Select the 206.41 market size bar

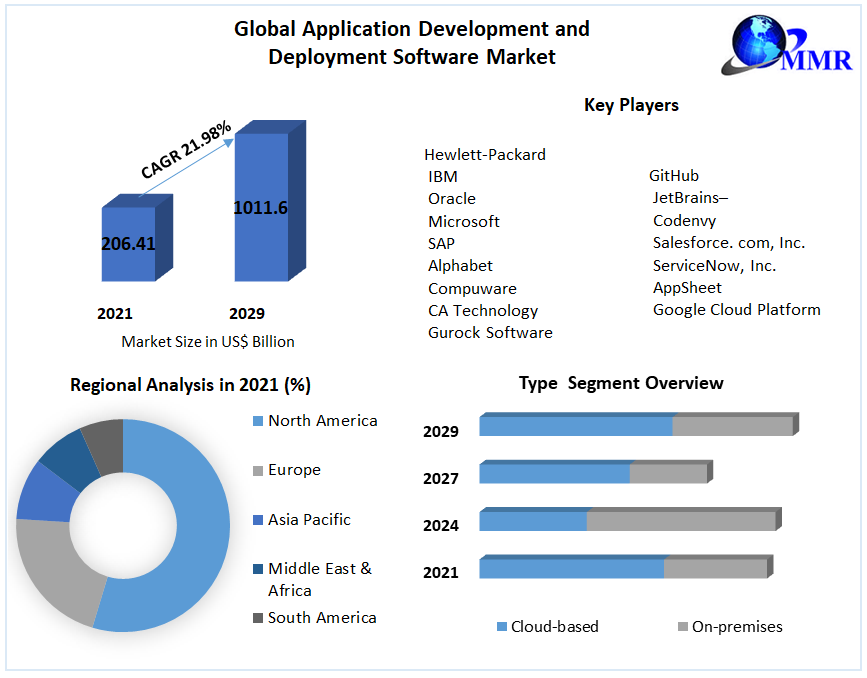click(x=128, y=243)
